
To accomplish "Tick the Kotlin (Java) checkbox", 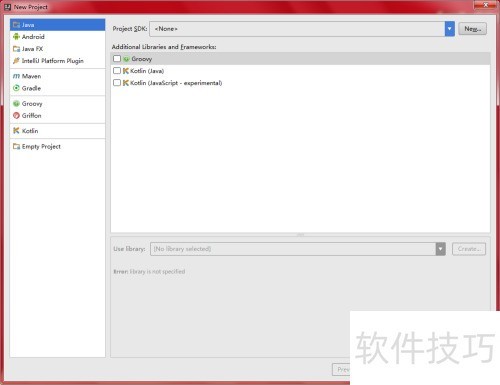I will (x=117, y=71).
